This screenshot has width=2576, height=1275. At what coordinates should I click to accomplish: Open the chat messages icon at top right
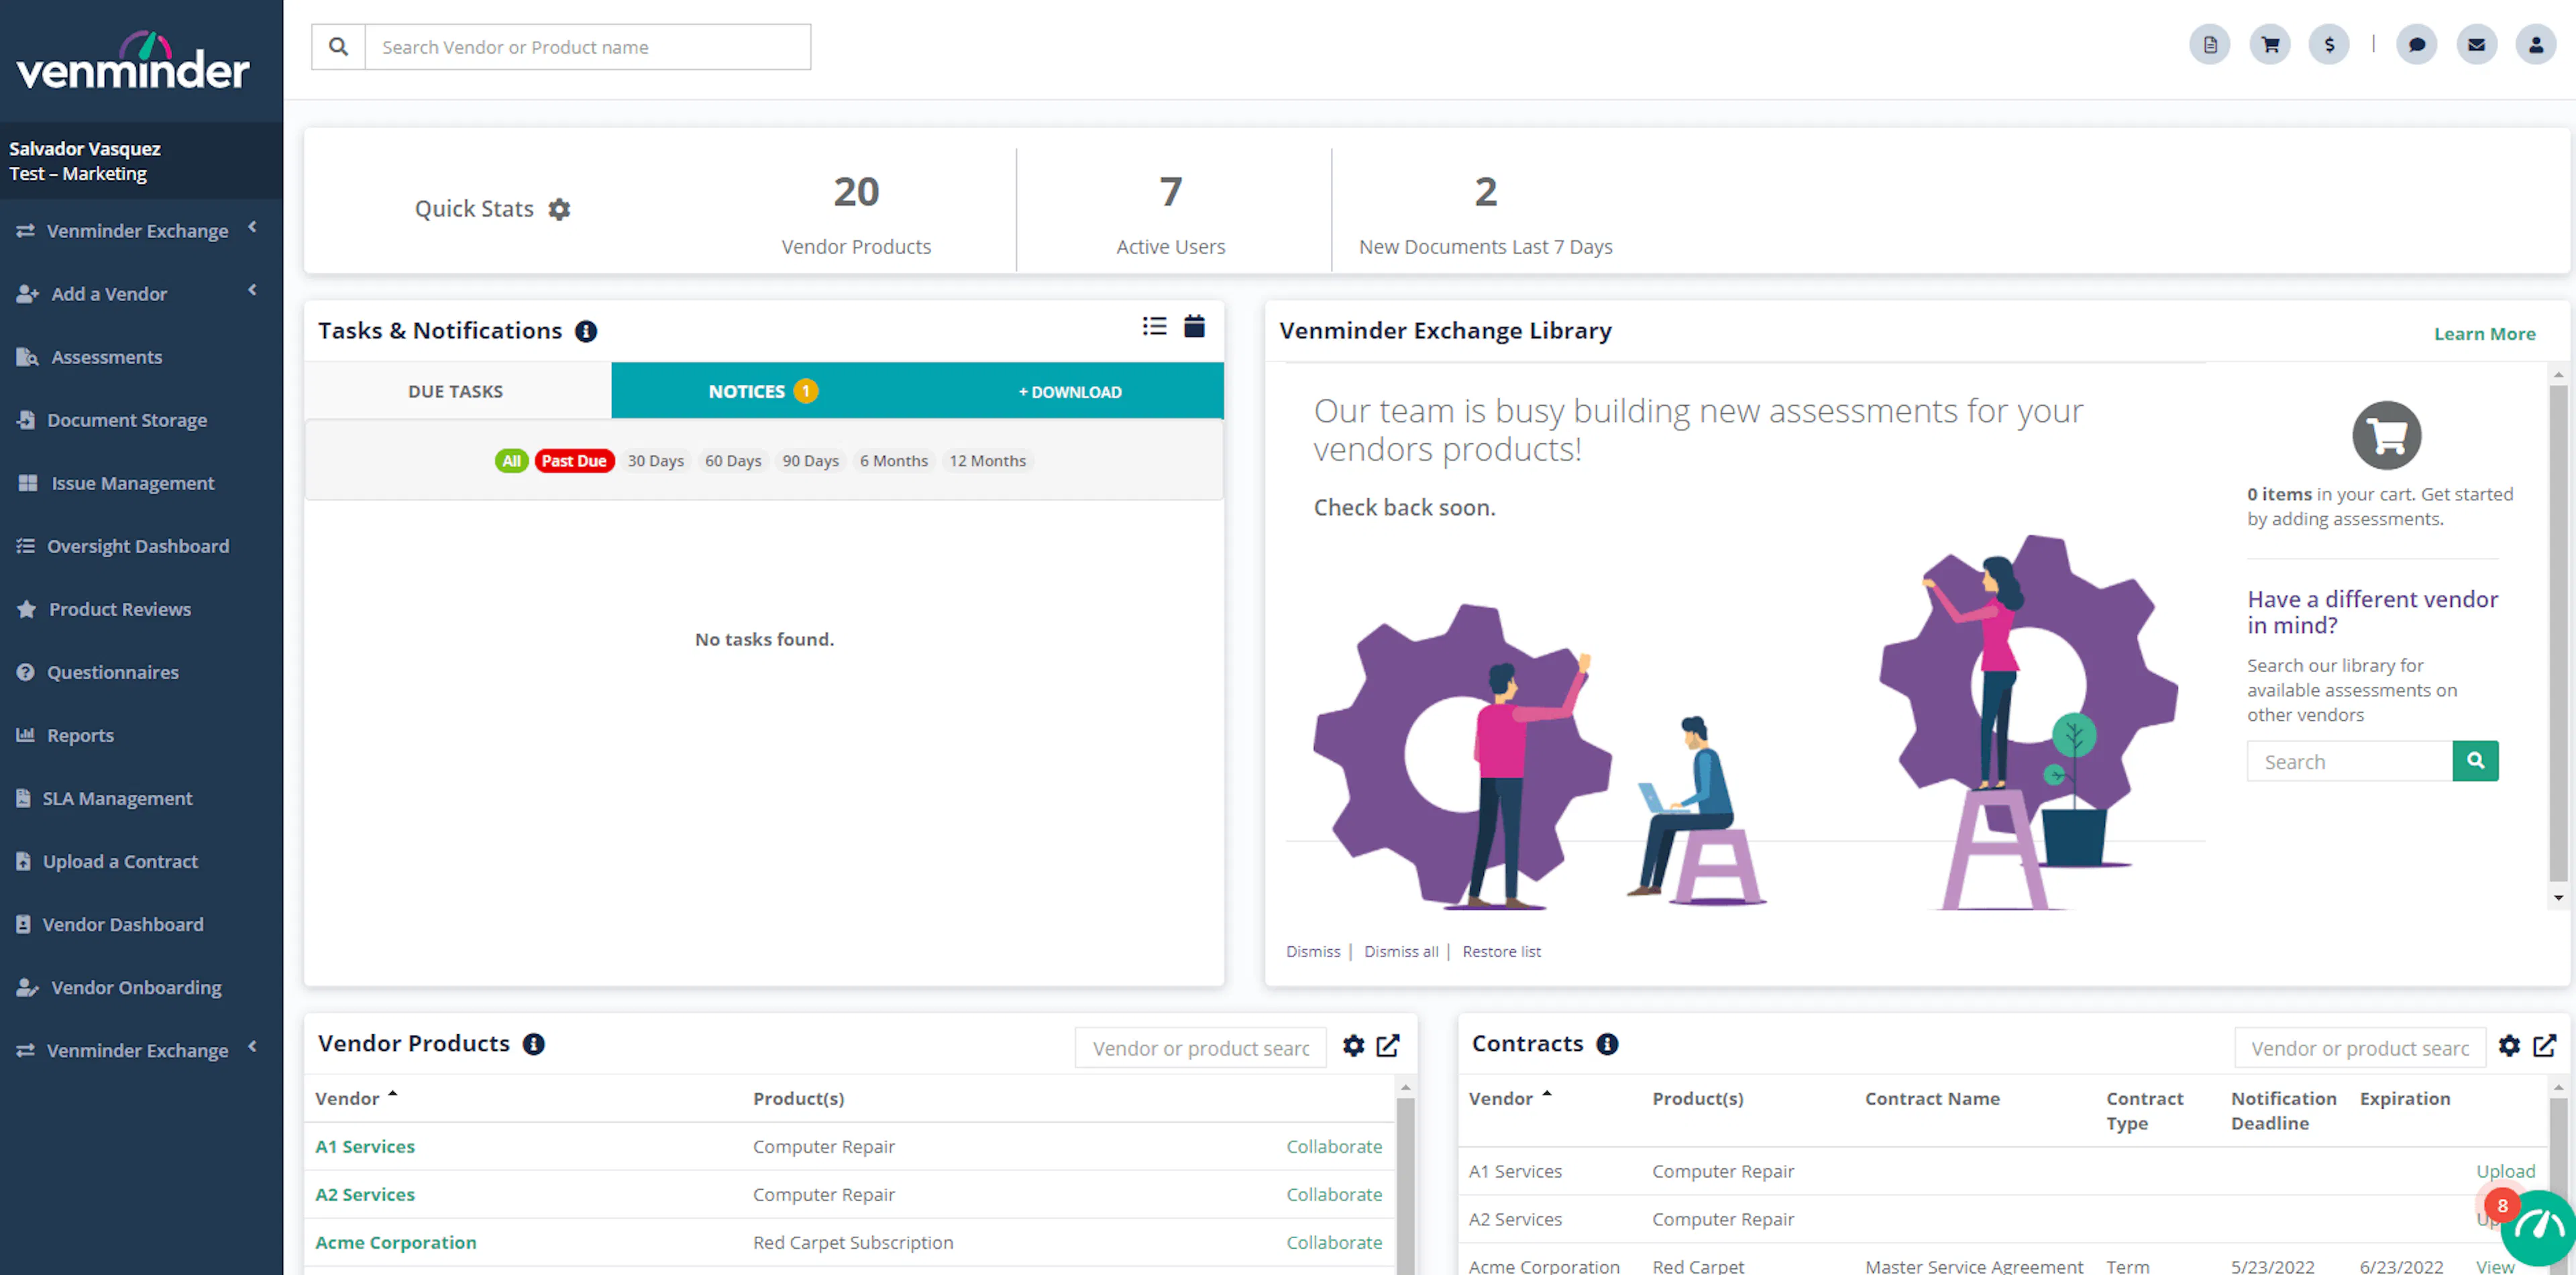click(2417, 44)
